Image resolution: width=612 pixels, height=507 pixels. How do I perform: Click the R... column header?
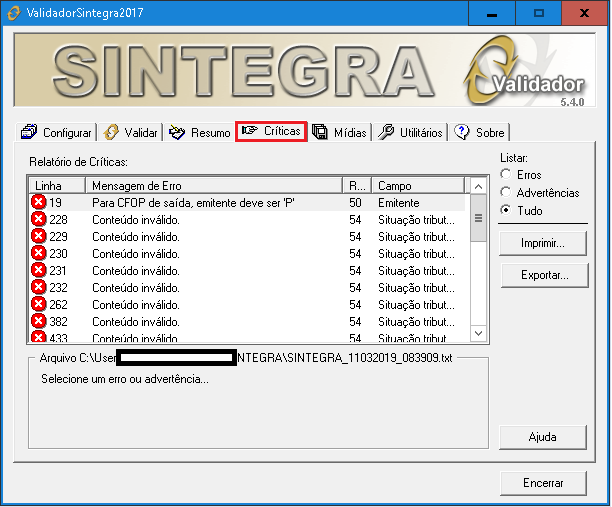pyautogui.click(x=357, y=186)
